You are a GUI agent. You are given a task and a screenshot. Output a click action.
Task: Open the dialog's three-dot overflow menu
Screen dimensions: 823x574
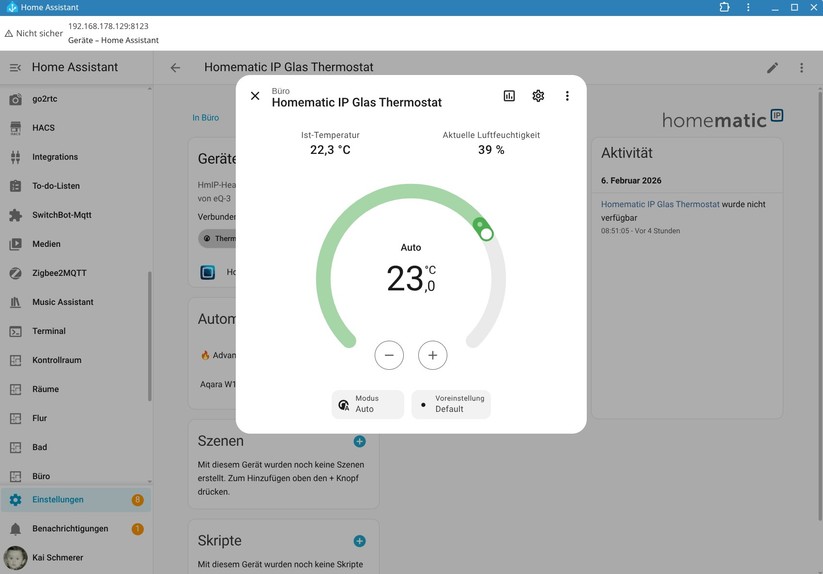tap(567, 95)
